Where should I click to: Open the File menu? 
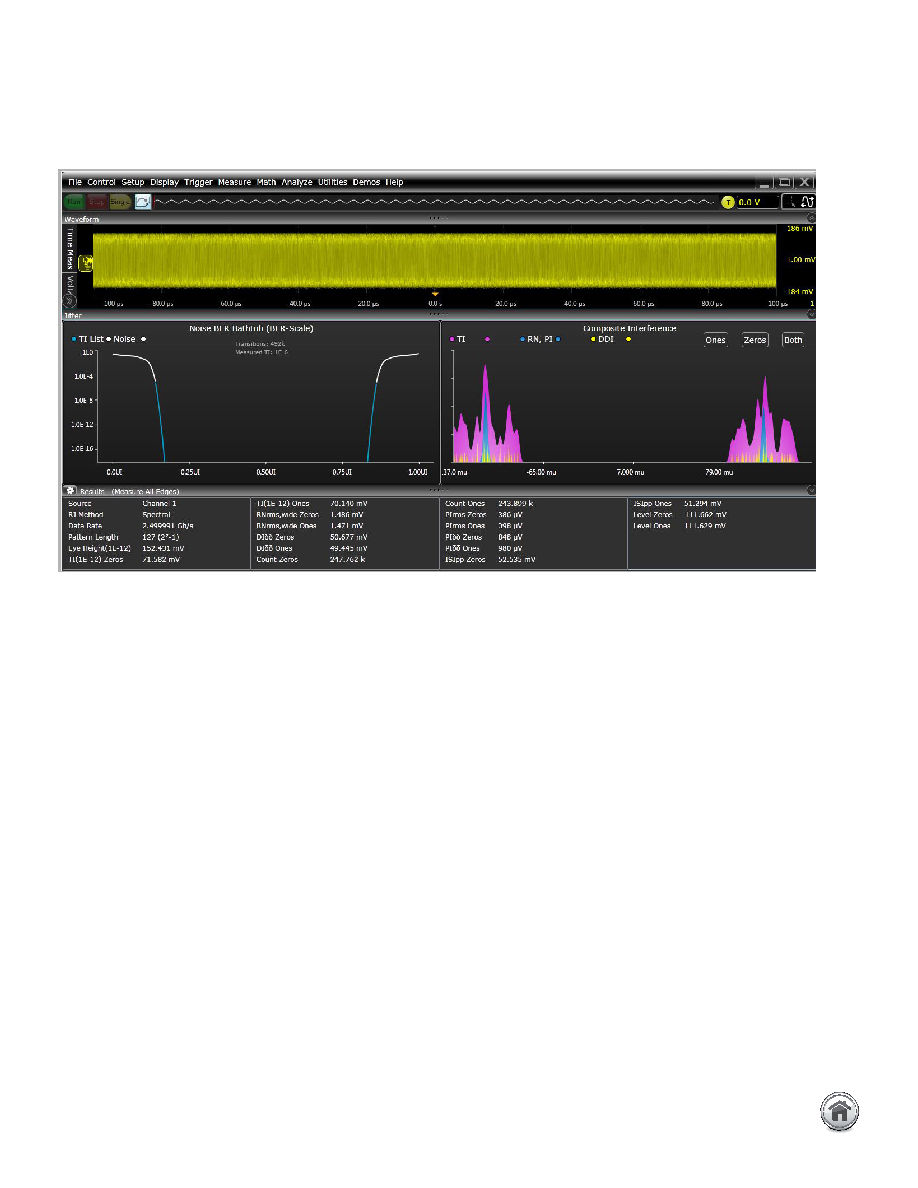click(75, 182)
